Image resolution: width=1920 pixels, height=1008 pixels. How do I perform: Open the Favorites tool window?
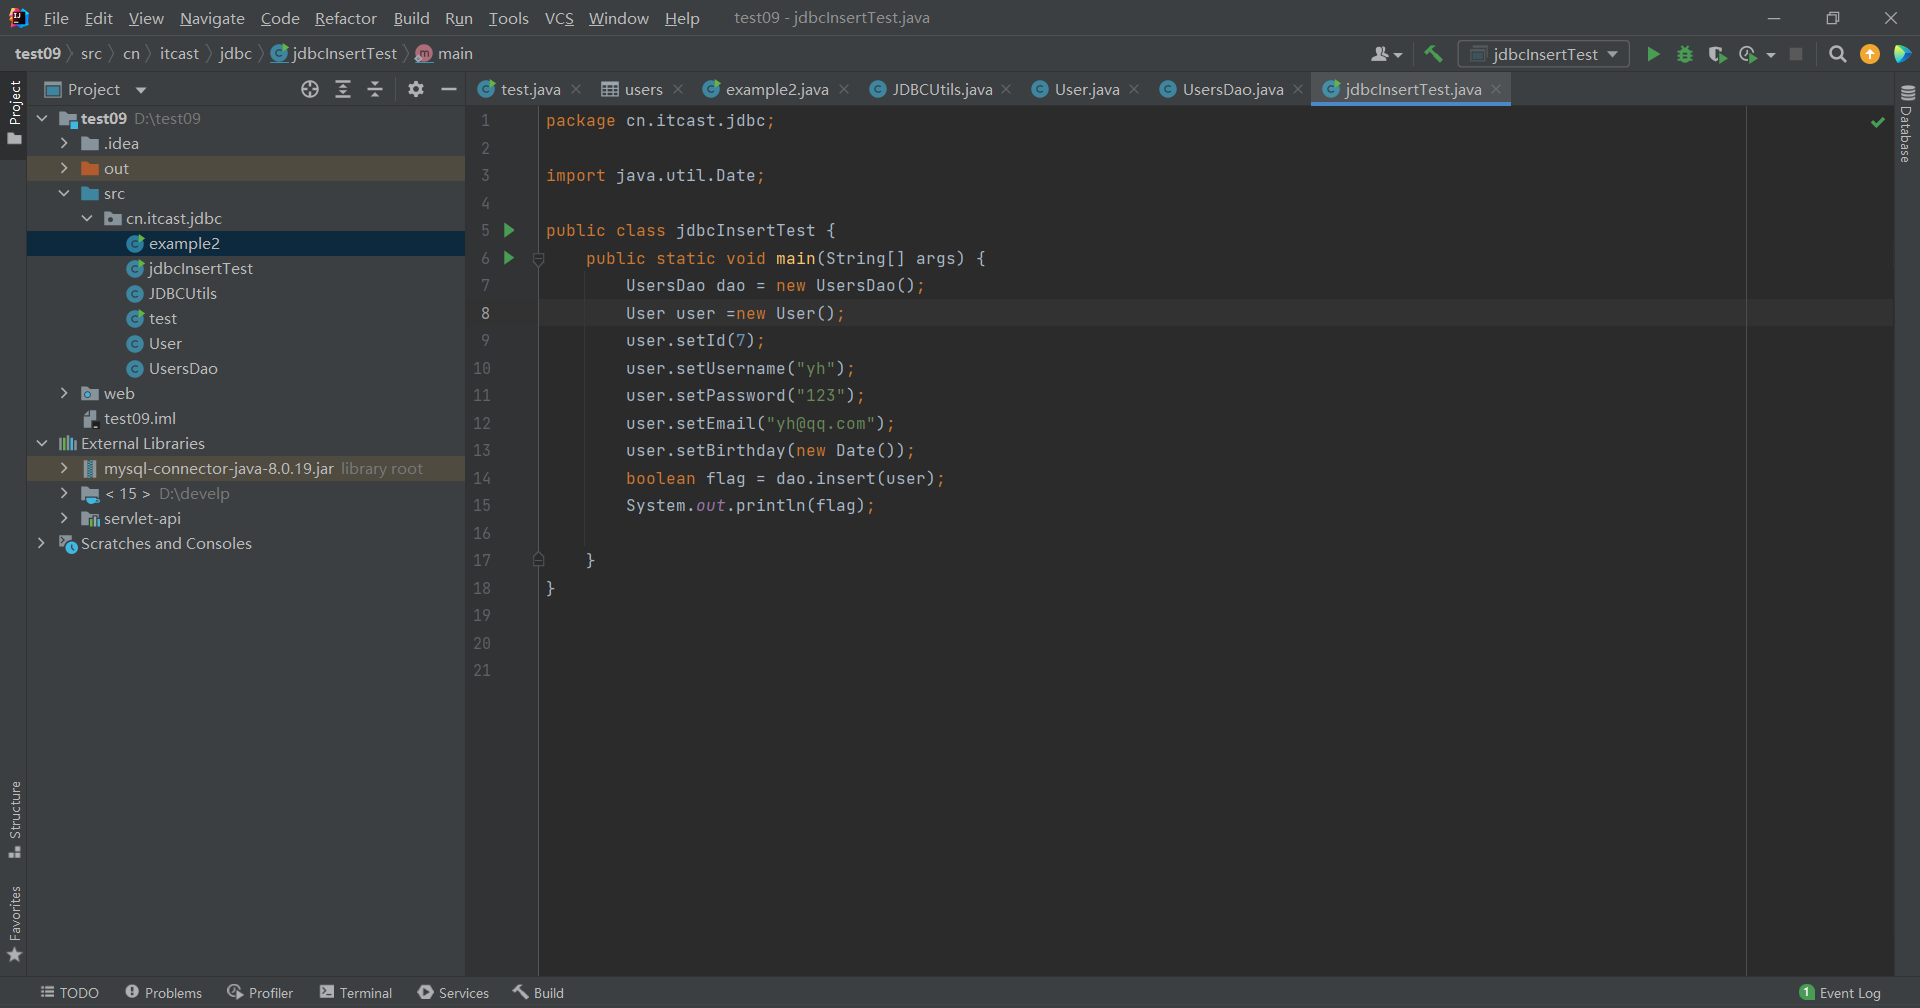click(15, 924)
